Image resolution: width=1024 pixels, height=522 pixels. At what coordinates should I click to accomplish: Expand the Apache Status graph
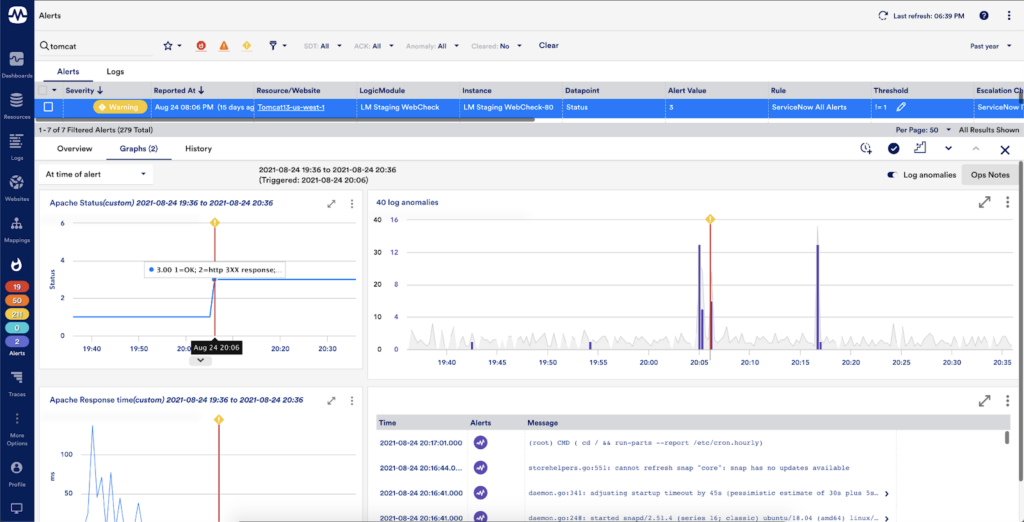point(332,204)
